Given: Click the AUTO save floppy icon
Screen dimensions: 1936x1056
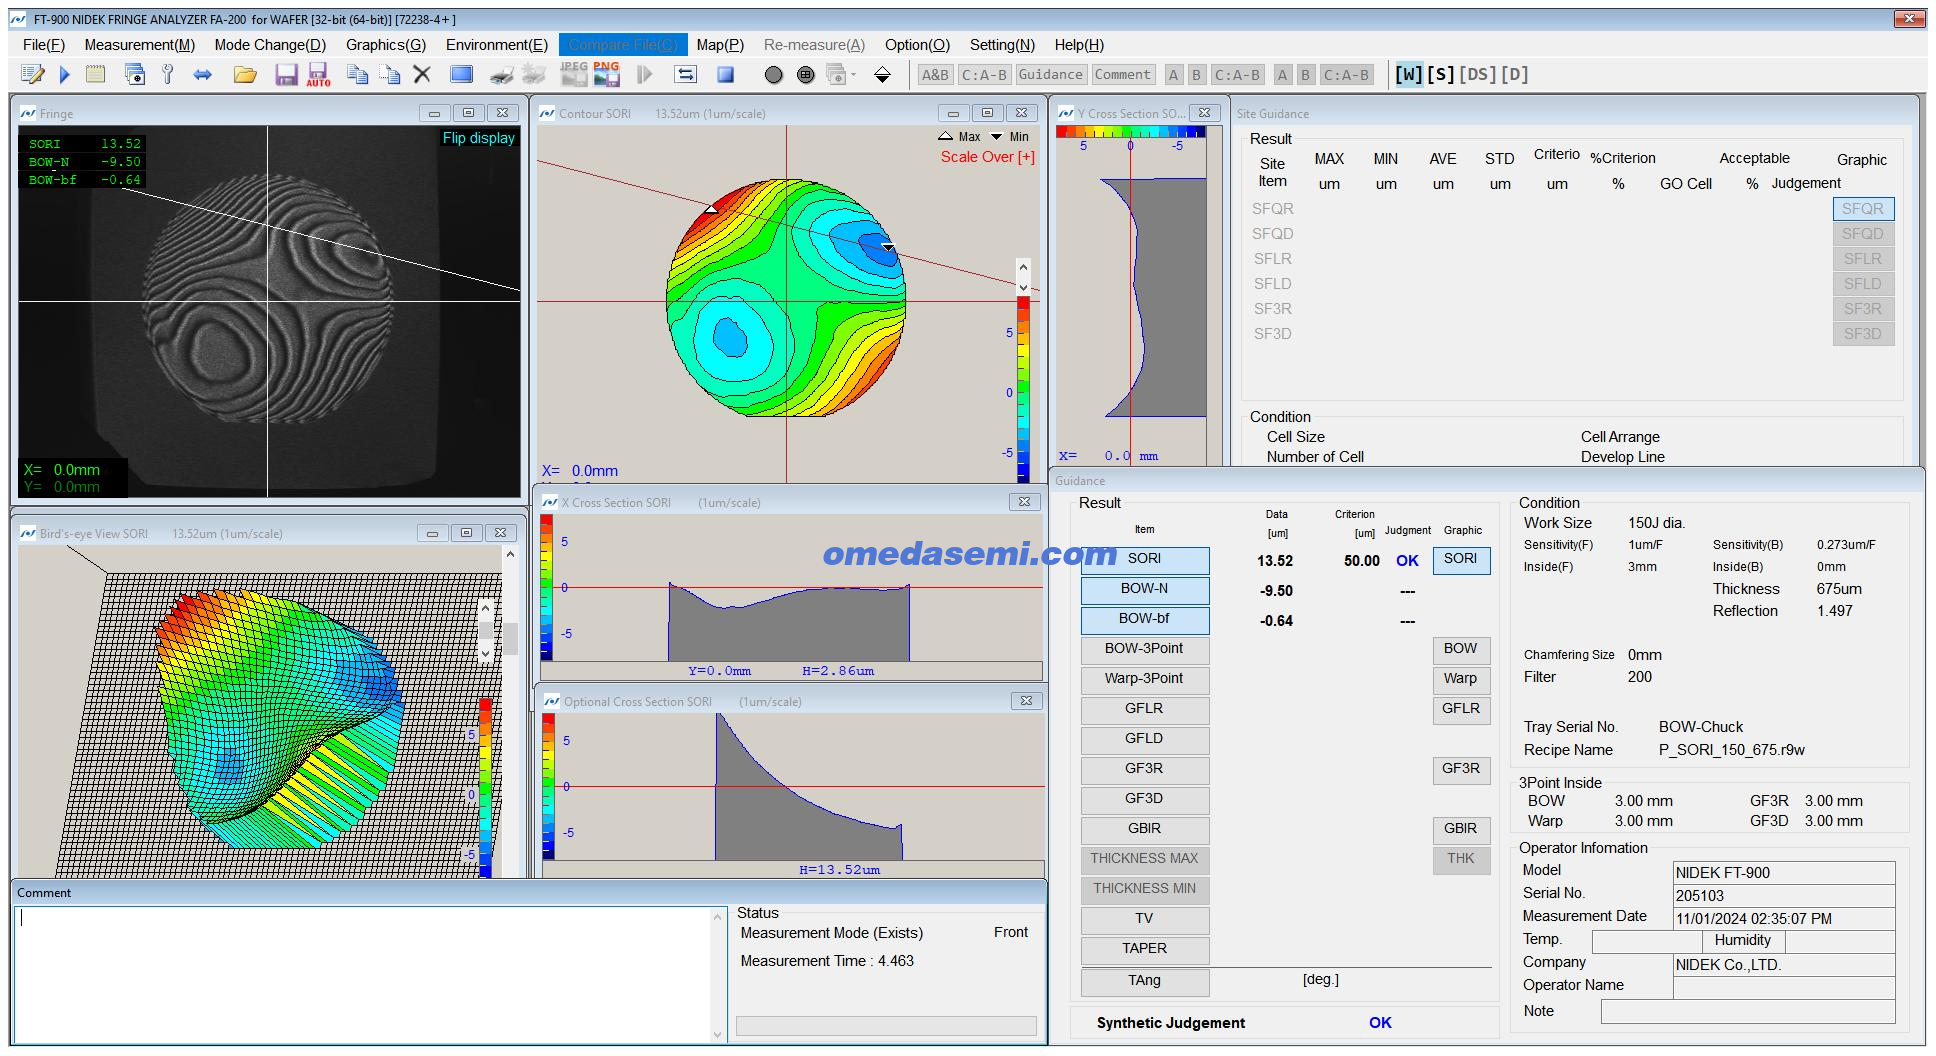Looking at the screenshot, I should 318,75.
